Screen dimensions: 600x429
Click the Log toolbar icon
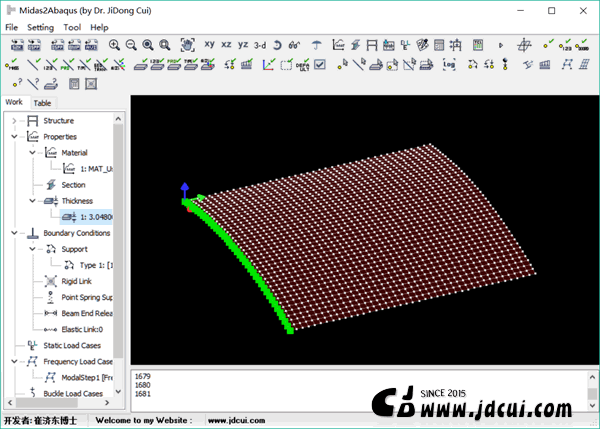coord(449,65)
